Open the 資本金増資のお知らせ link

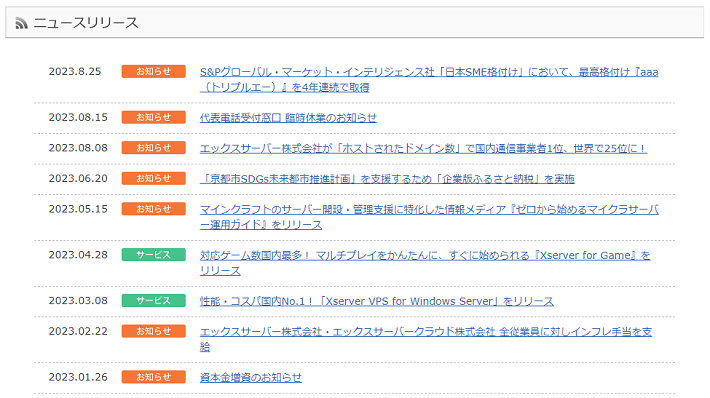tap(251, 377)
